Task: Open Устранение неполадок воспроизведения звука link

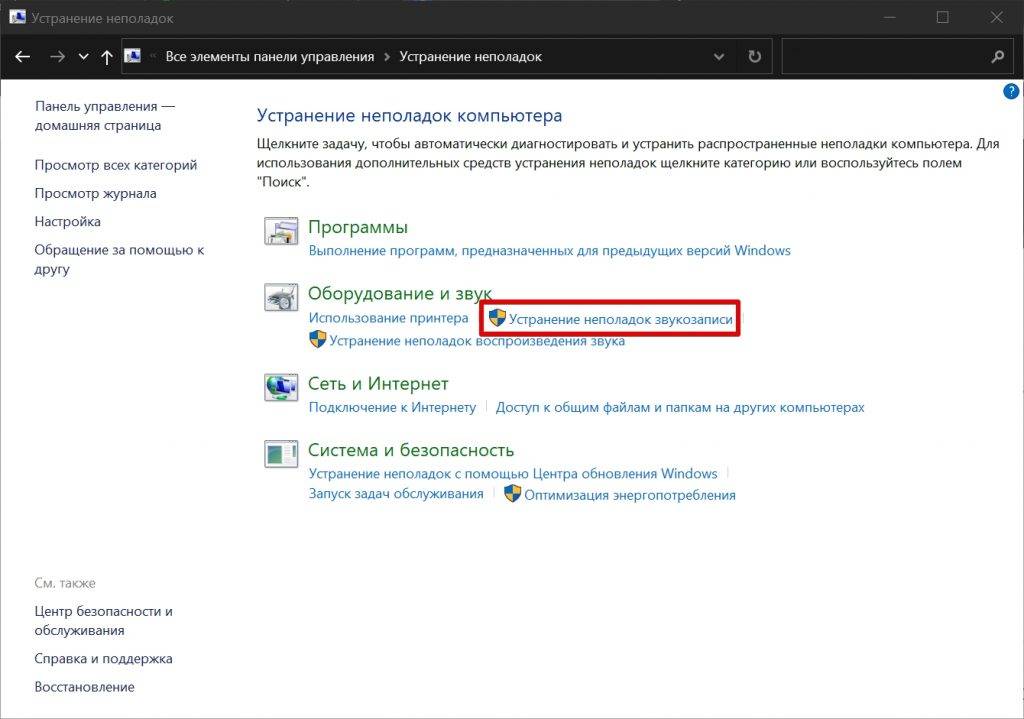Action: [476, 341]
